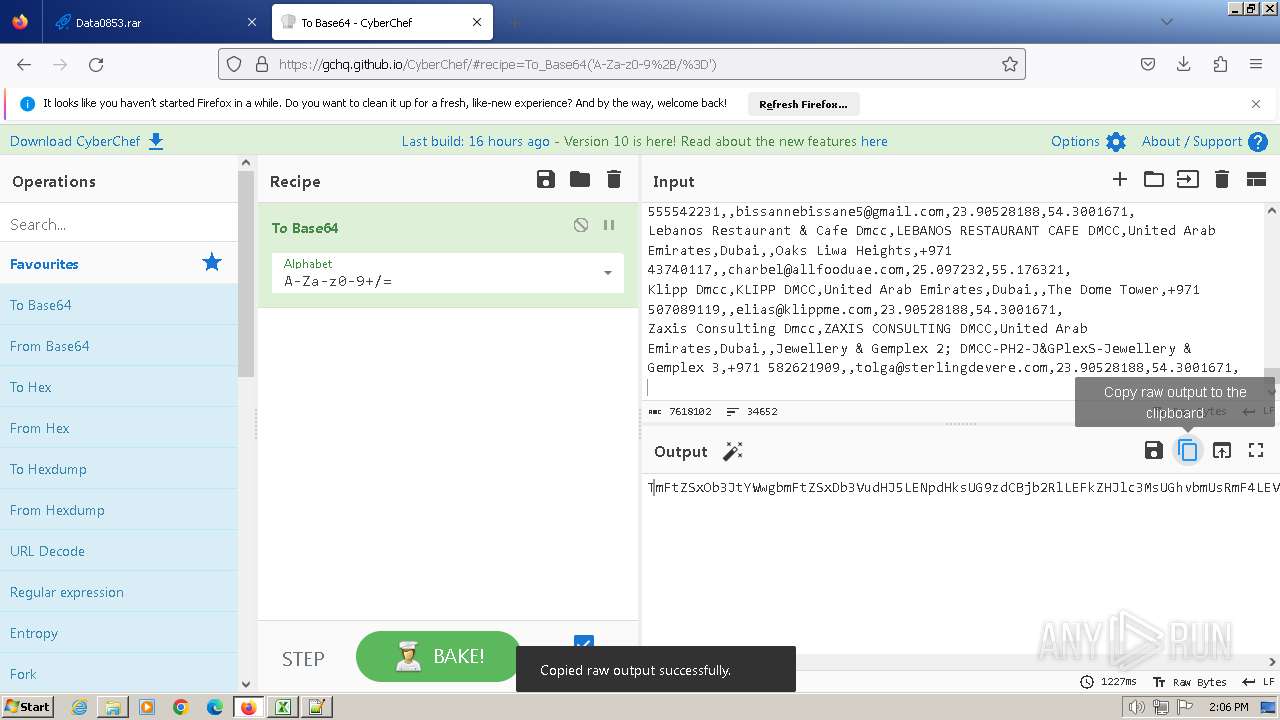Screen dimensions: 1280x720
Task: Click the Refresh Firefox… button
Action: [x=803, y=104]
